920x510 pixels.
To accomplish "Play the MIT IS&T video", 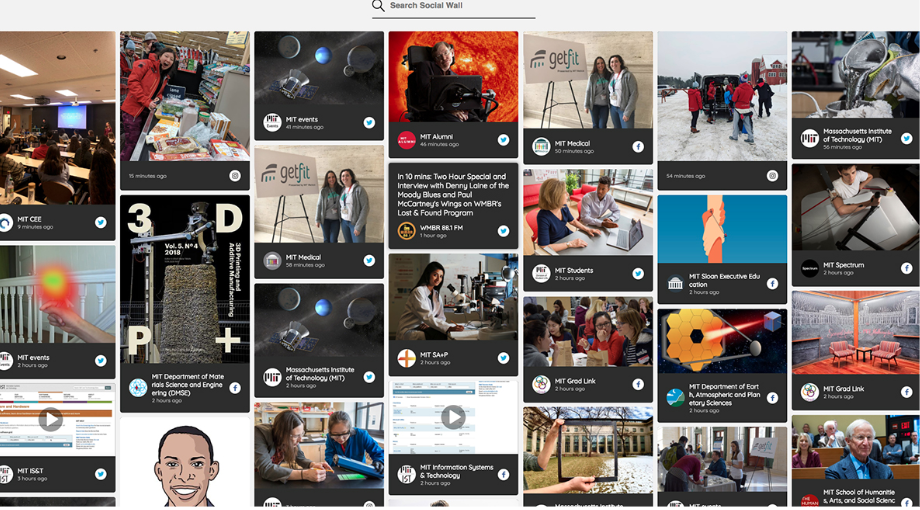I will pyautogui.click(x=50, y=419).
